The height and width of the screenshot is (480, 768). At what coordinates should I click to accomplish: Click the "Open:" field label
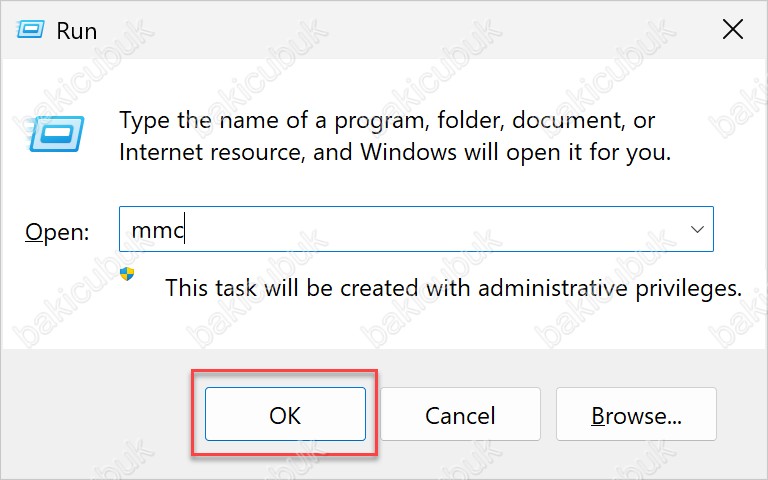(x=57, y=231)
